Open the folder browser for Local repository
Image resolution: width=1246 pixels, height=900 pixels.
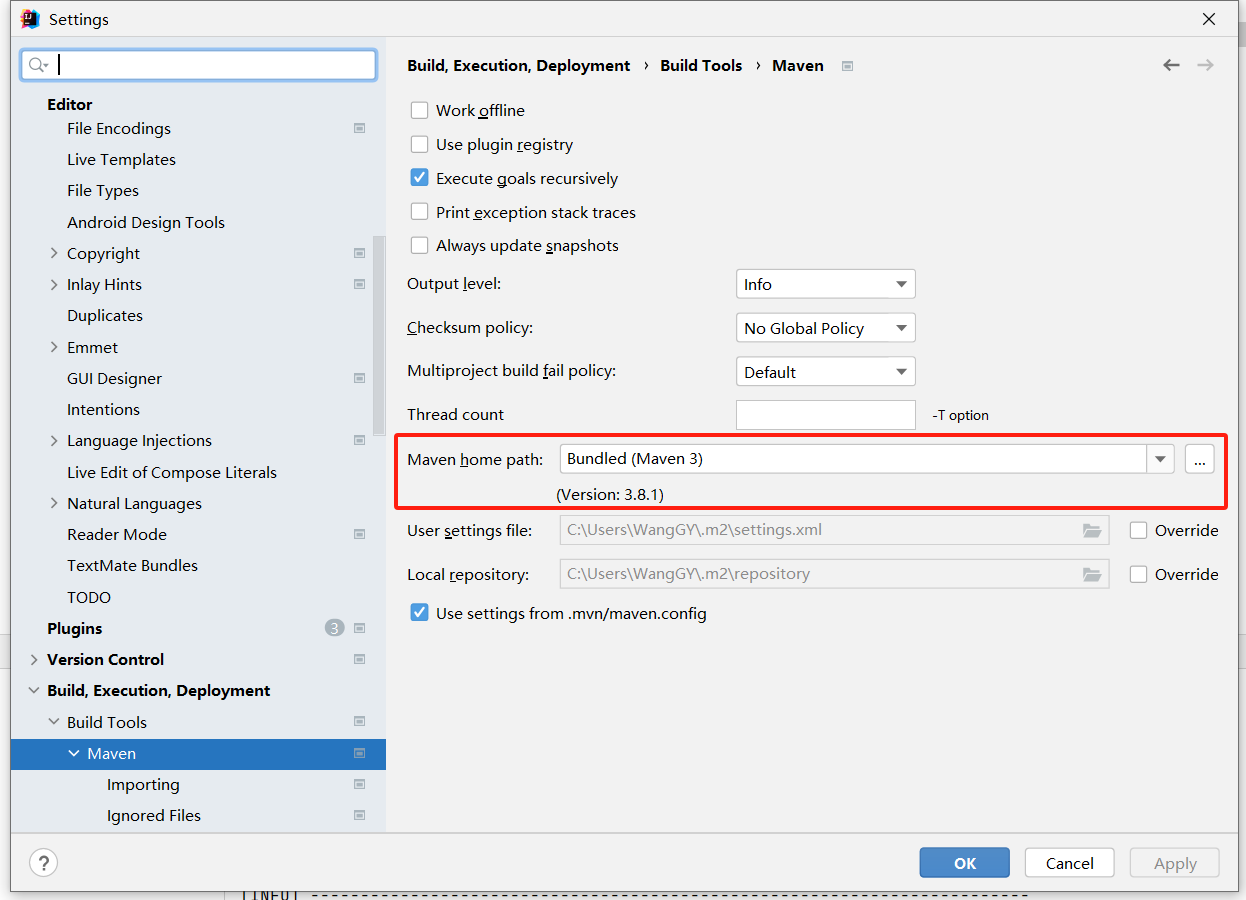point(1092,574)
